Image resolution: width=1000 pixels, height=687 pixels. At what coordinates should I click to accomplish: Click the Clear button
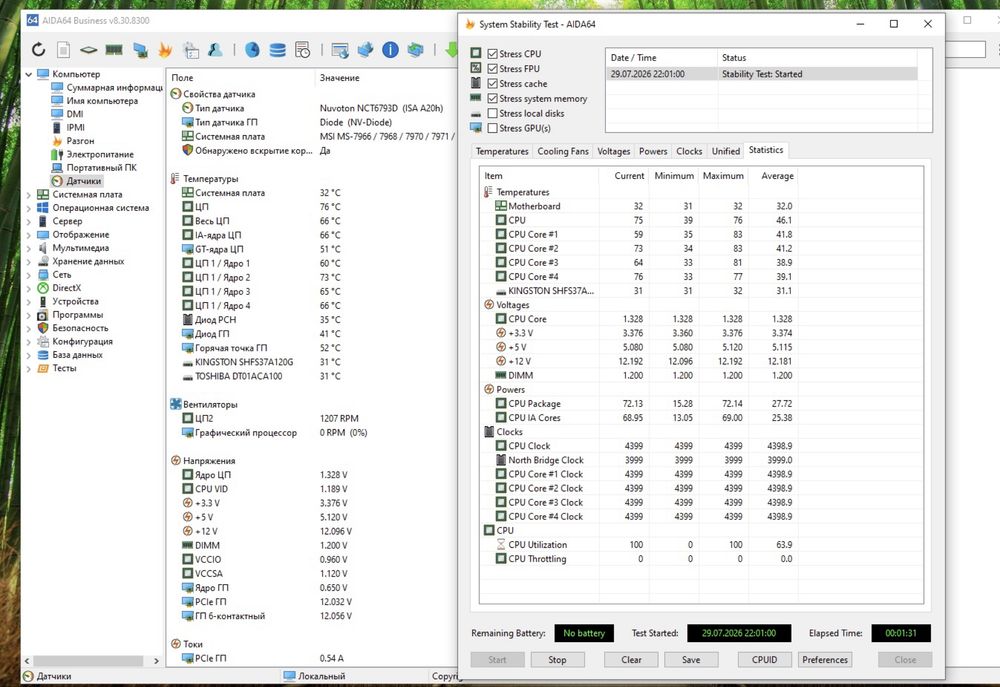(x=631, y=660)
